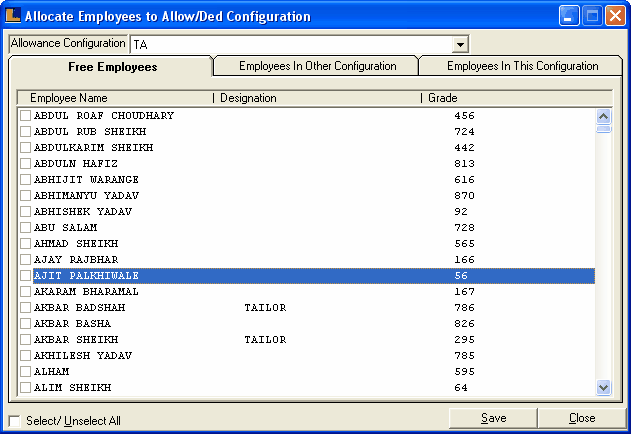Tick the AHMAD SHEIKH checkbox

(25, 244)
